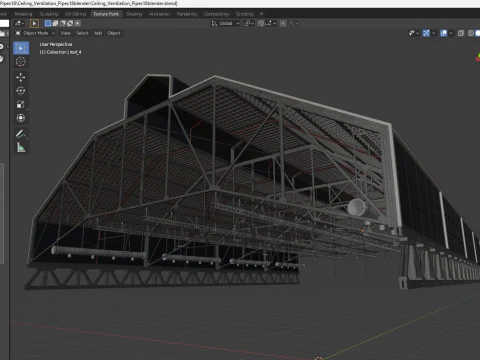Set selection mode to Invert

70,23
